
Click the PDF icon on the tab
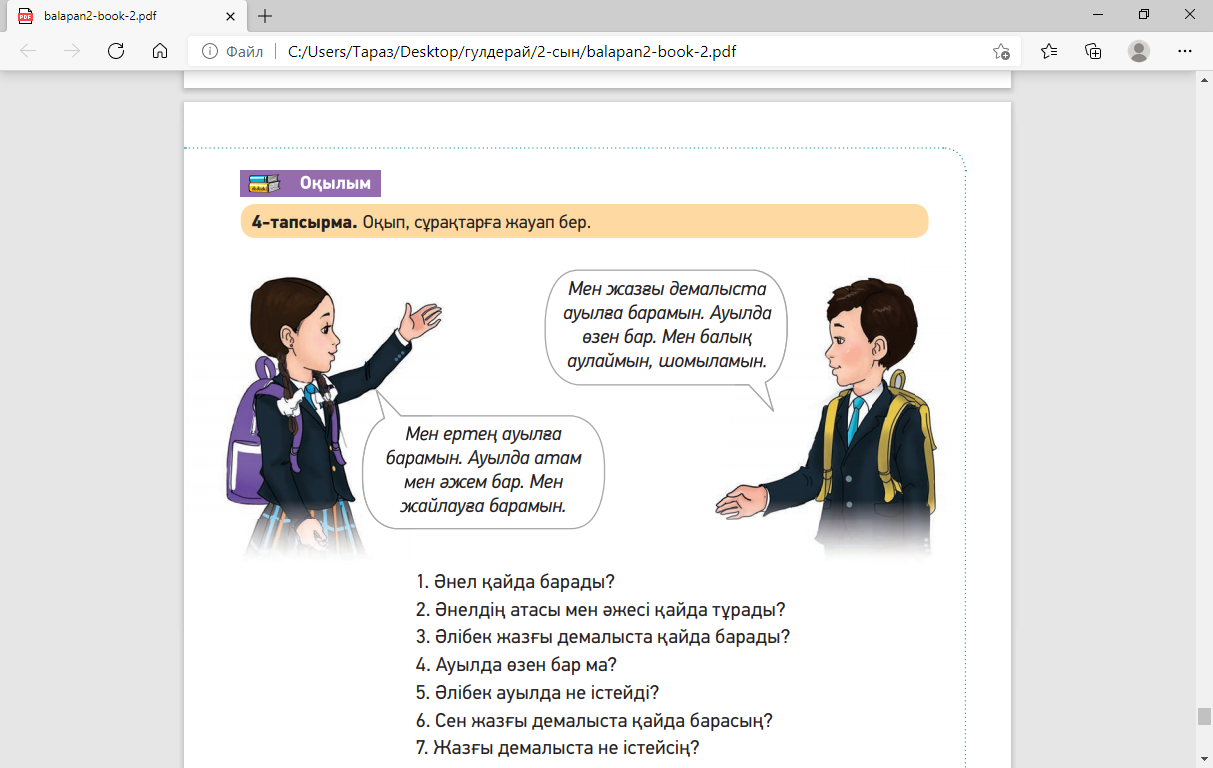[25, 16]
